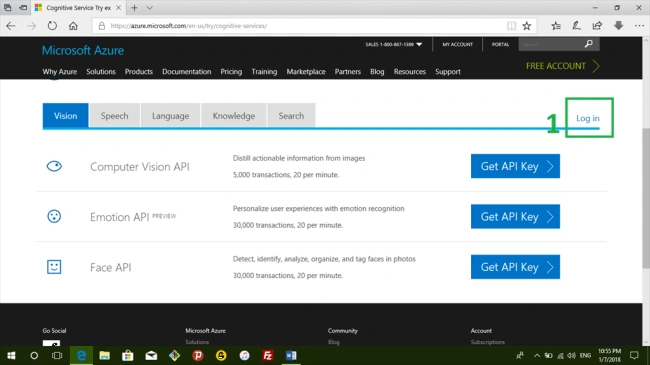650x365 pixels.
Task: Show hidden system tray icons
Action: pos(537,355)
